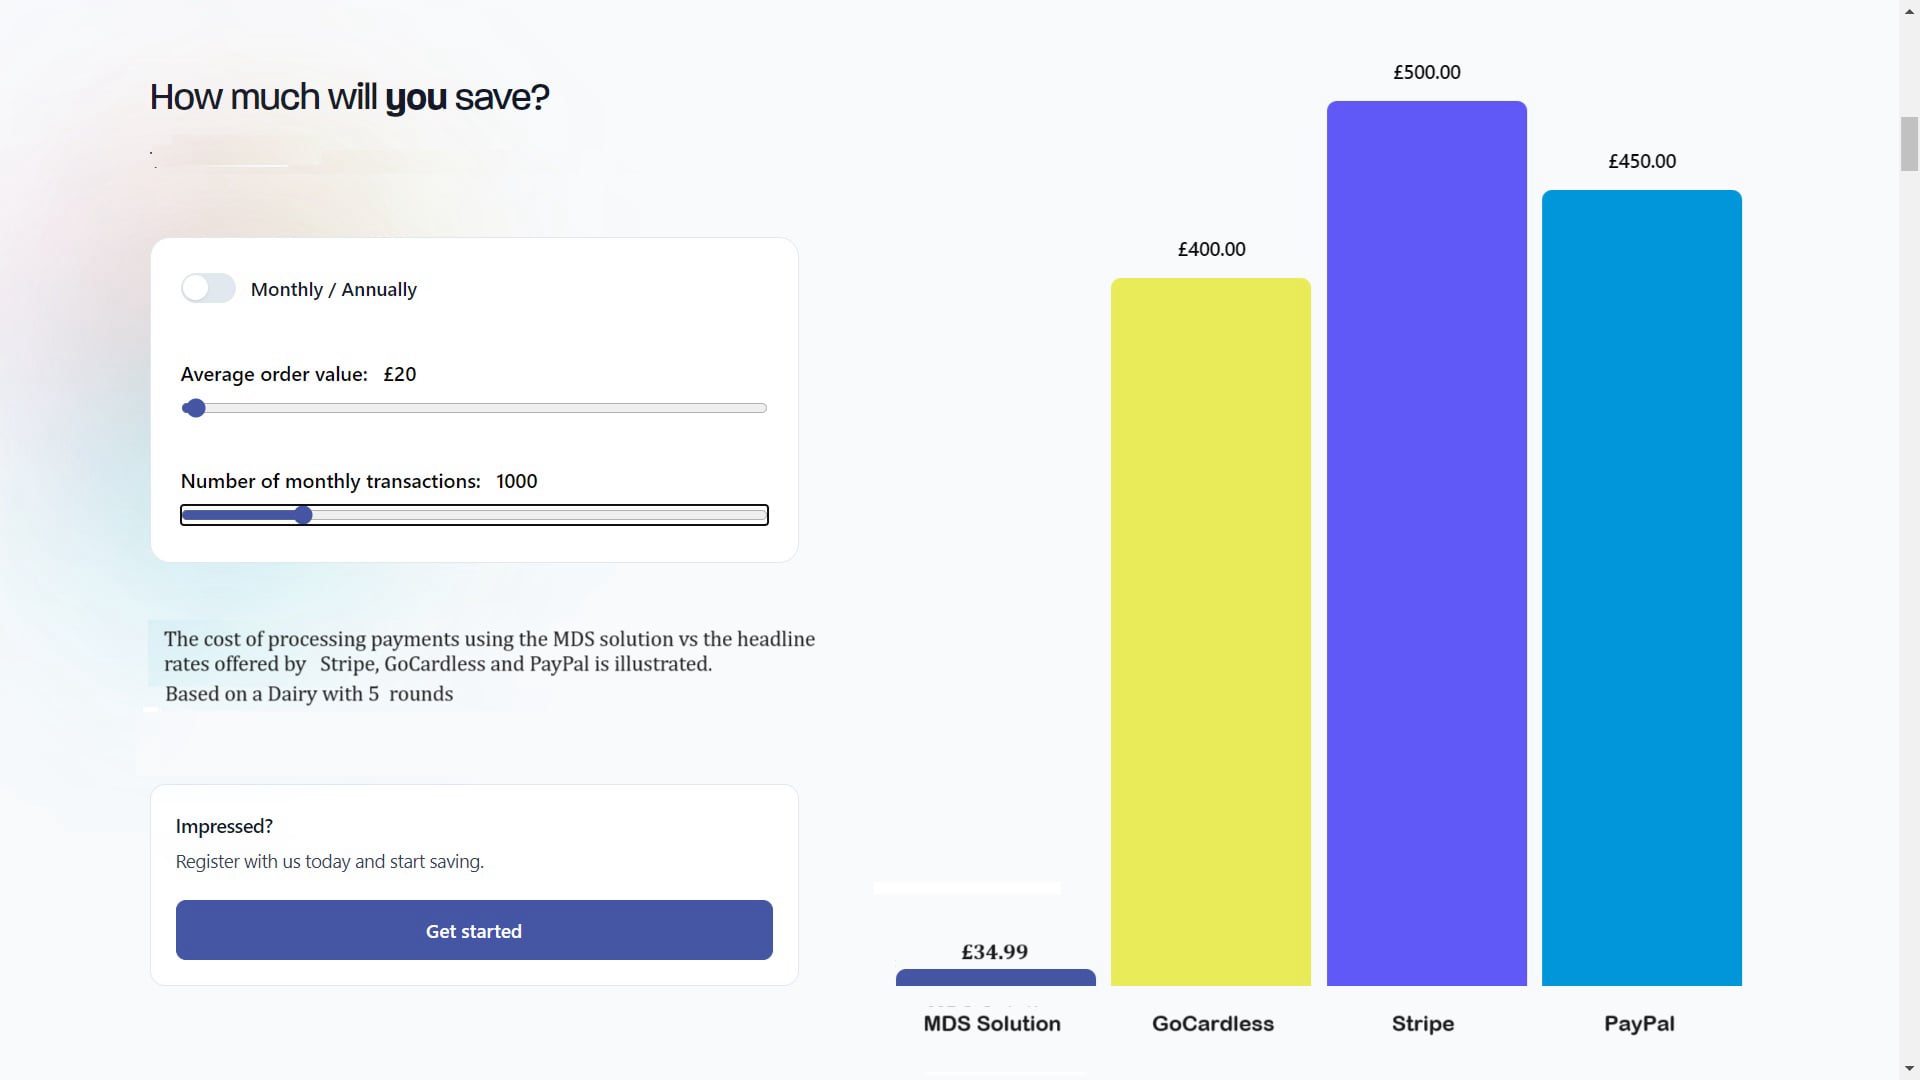Click the £450.00 value above PayPal
Image resolution: width=1920 pixels, height=1080 pixels.
pos(1642,162)
